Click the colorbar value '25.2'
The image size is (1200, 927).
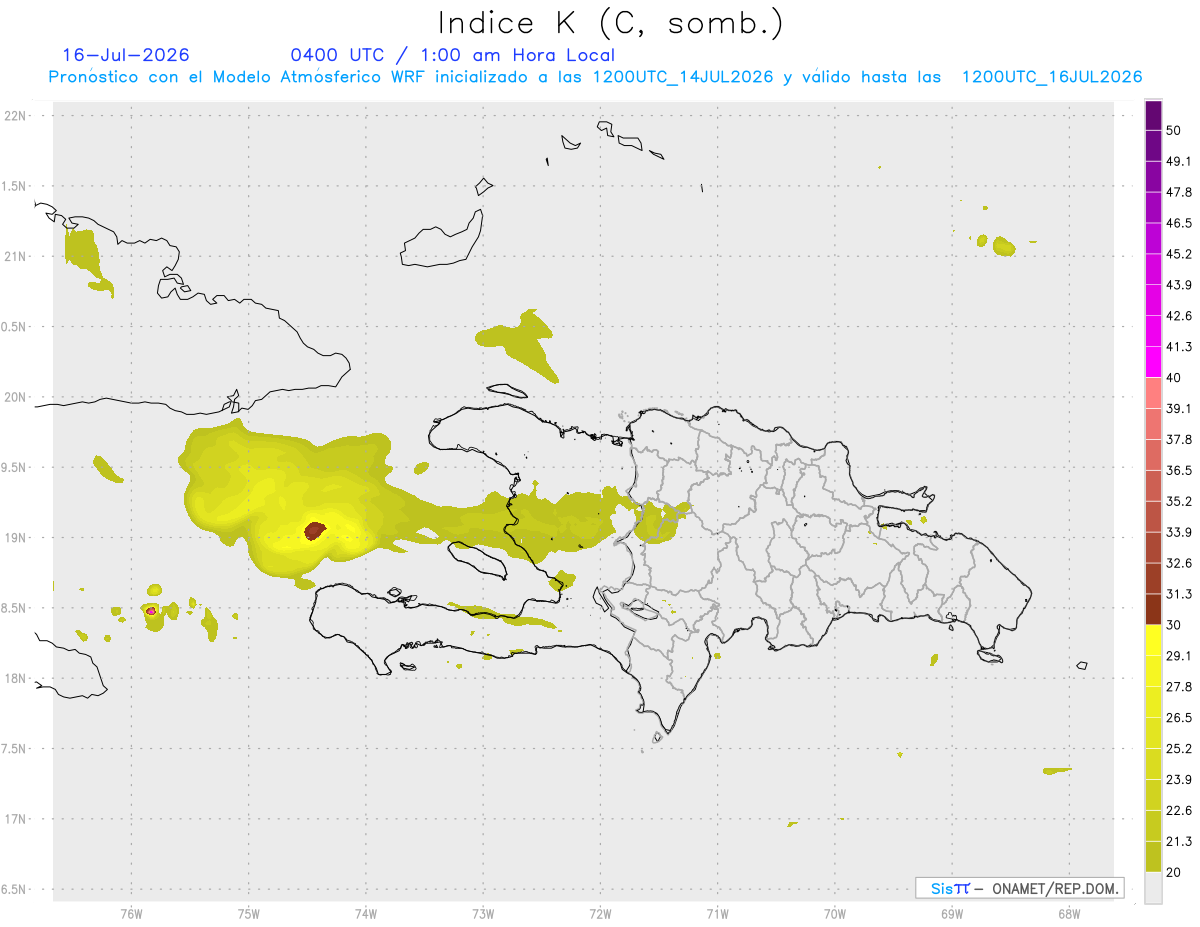pyautogui.click(x=1179, y=749)
